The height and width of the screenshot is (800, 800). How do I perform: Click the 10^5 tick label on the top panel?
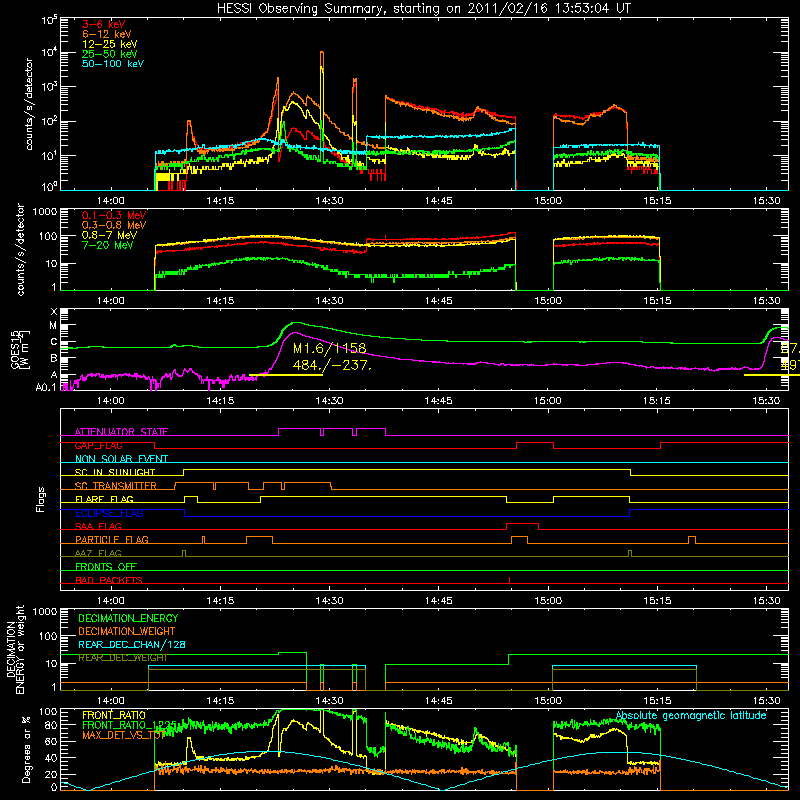(x=49, y=20)
